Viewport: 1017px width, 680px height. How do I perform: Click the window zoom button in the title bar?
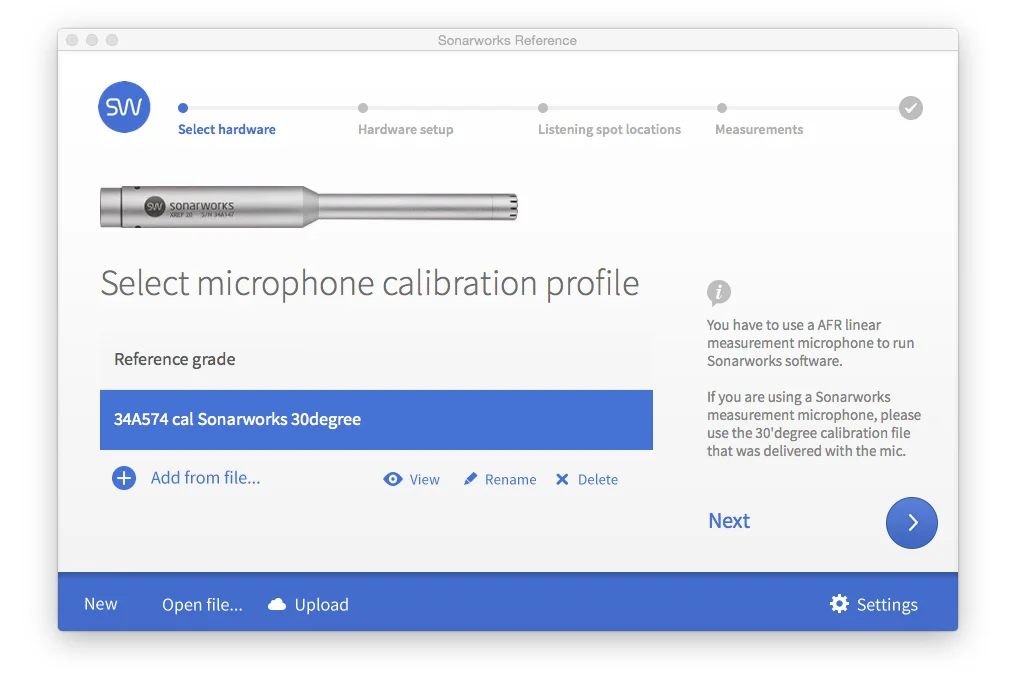click(112, 40)
